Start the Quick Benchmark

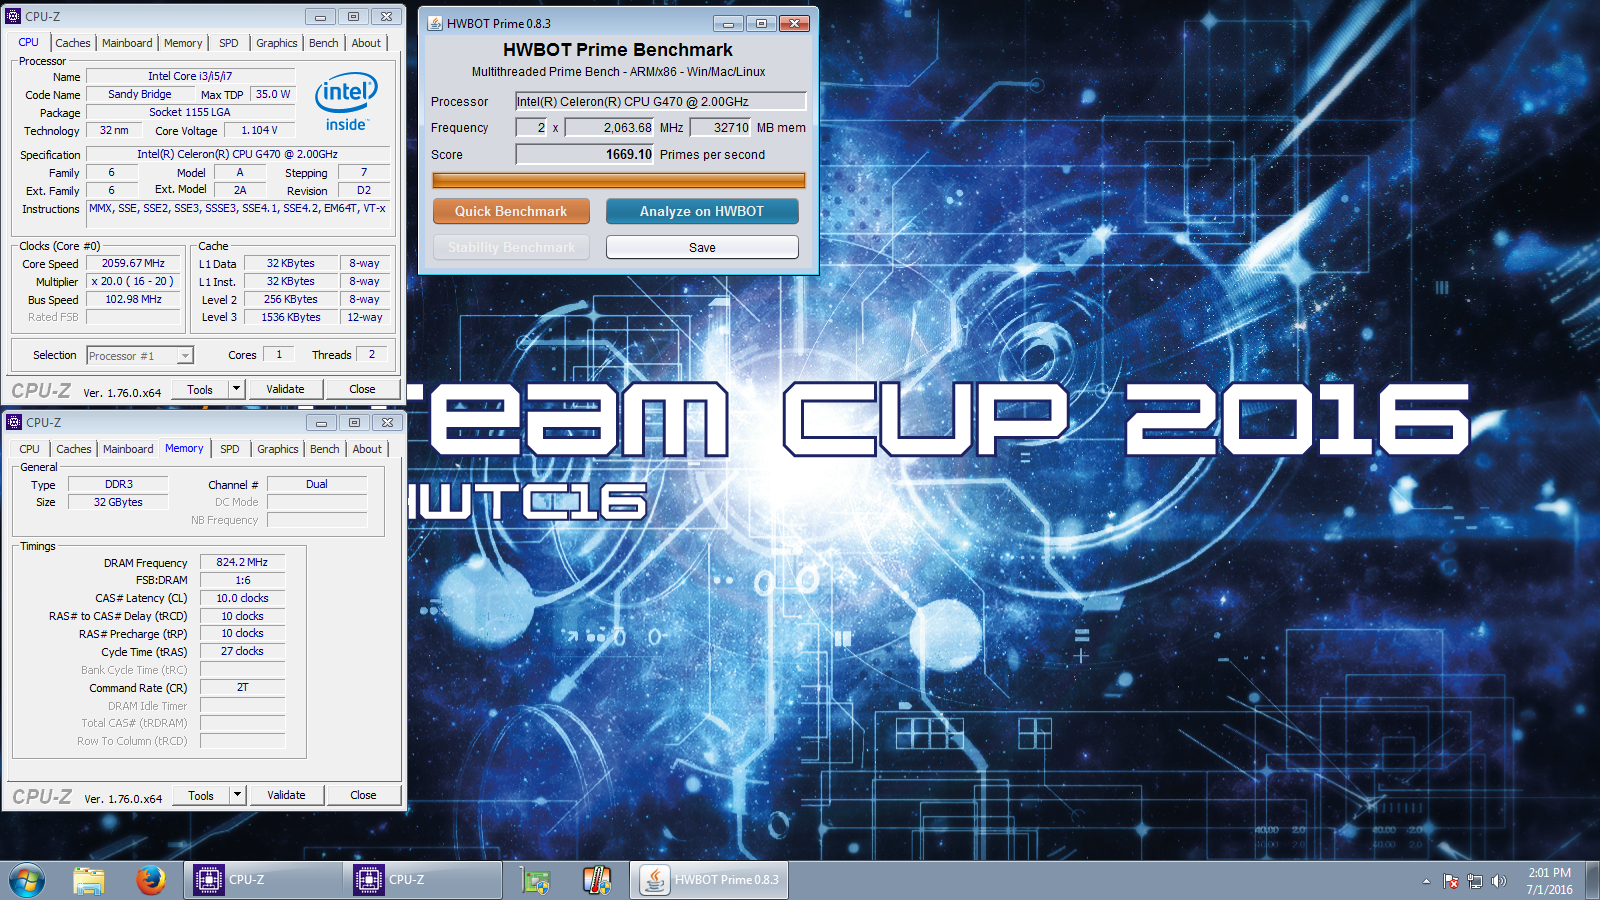coord(511,211)
